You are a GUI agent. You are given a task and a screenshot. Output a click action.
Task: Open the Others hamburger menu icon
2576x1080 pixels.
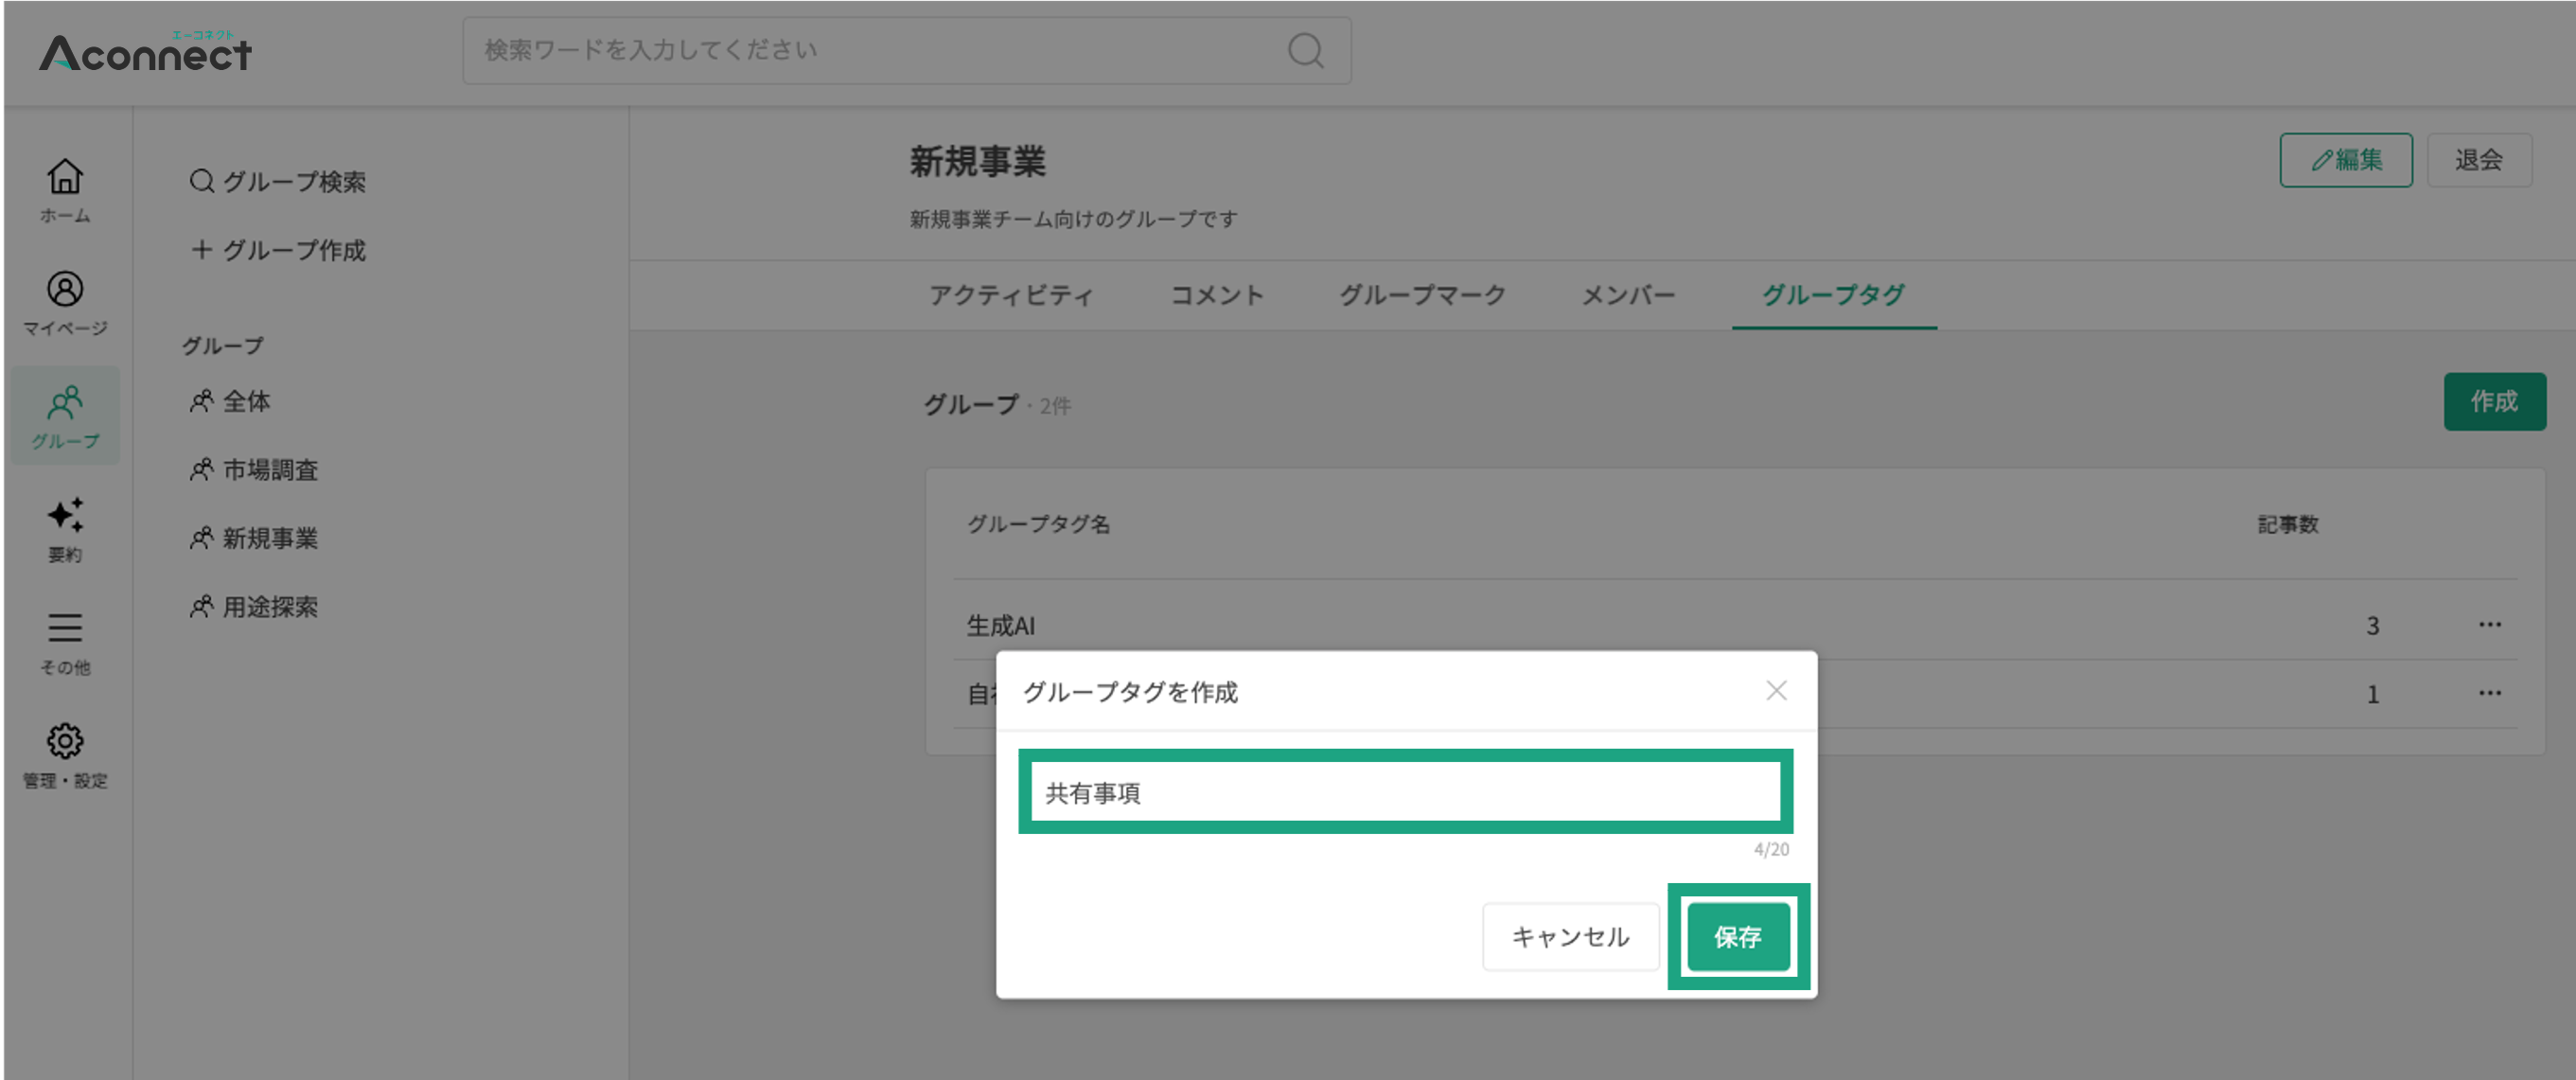(65, 628)
